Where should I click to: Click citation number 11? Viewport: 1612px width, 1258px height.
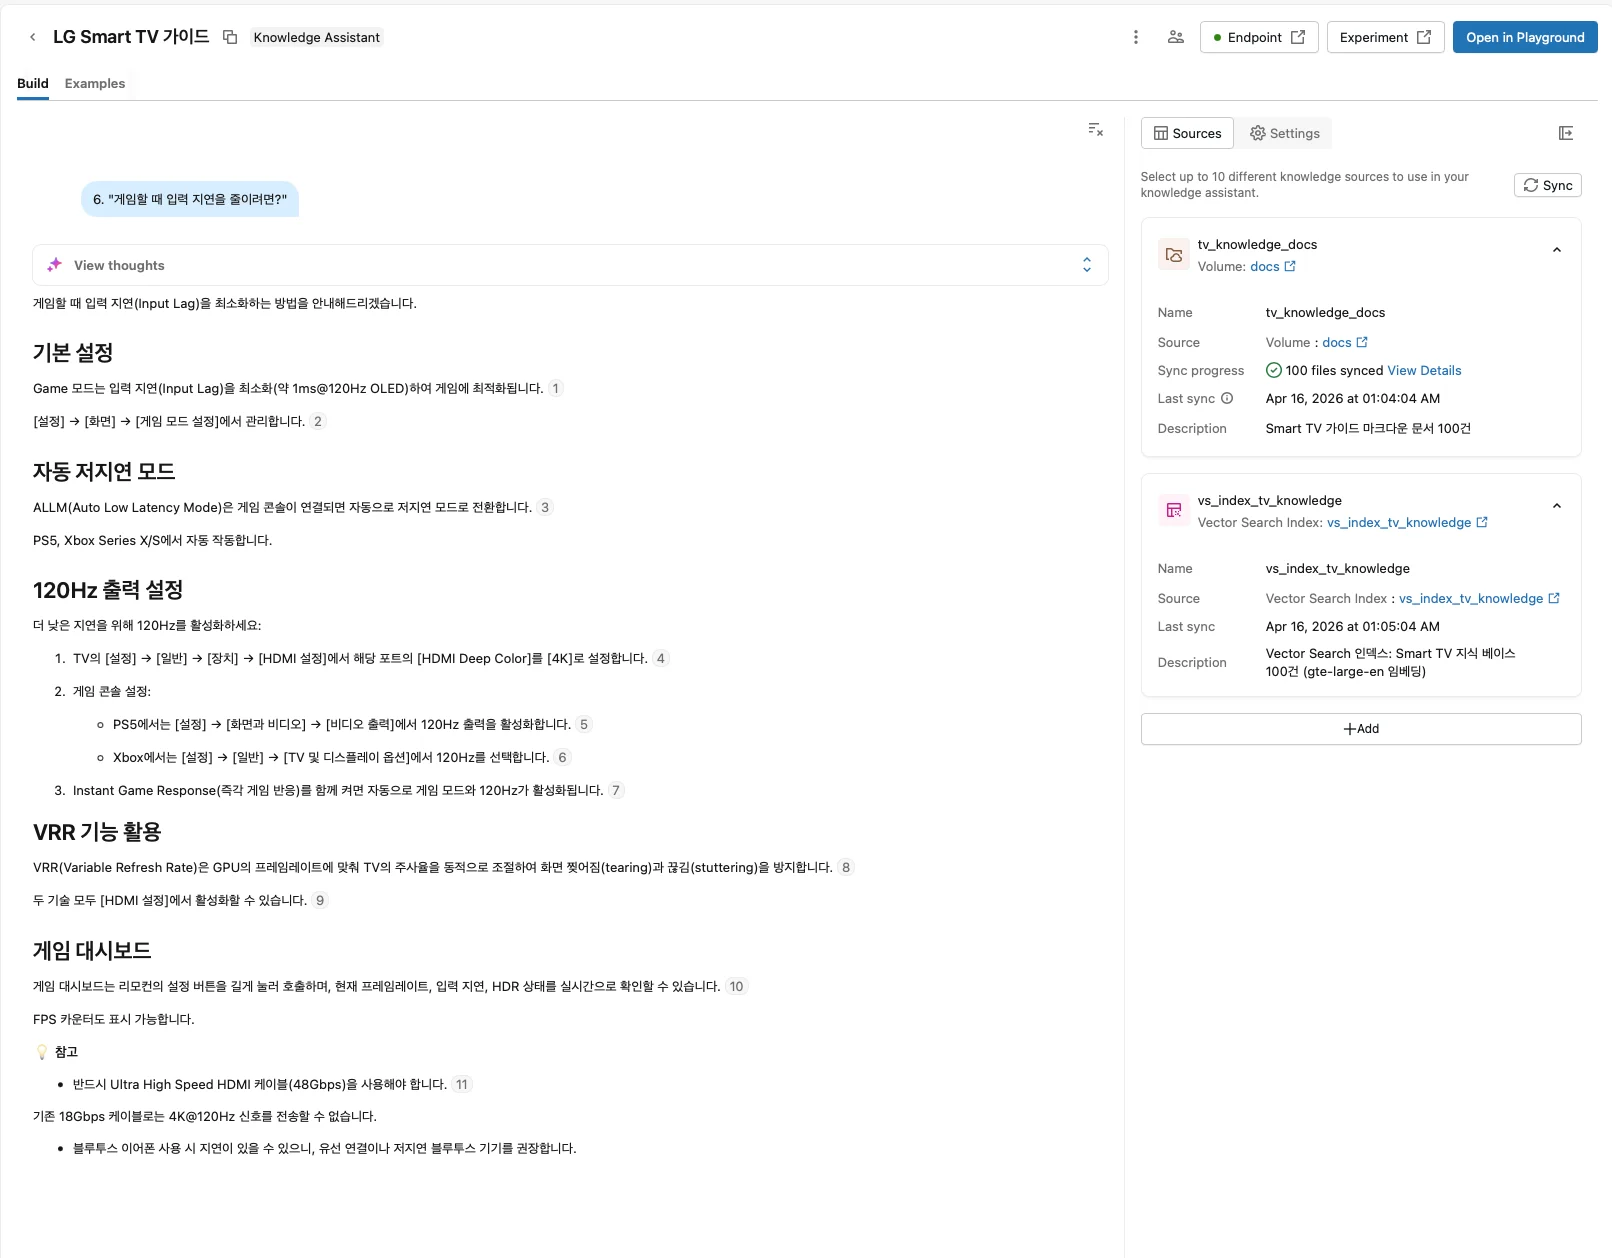[x=462, y=1084]
